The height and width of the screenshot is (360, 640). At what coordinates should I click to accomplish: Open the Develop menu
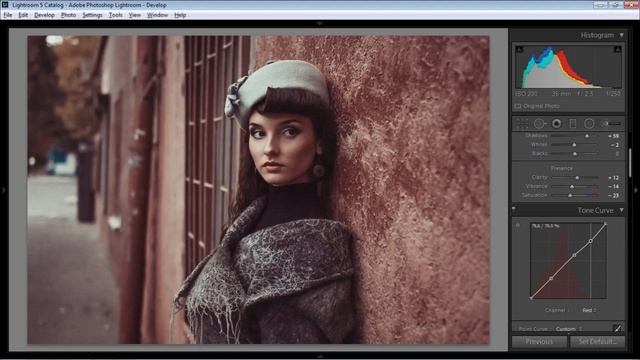pos(44,15)
